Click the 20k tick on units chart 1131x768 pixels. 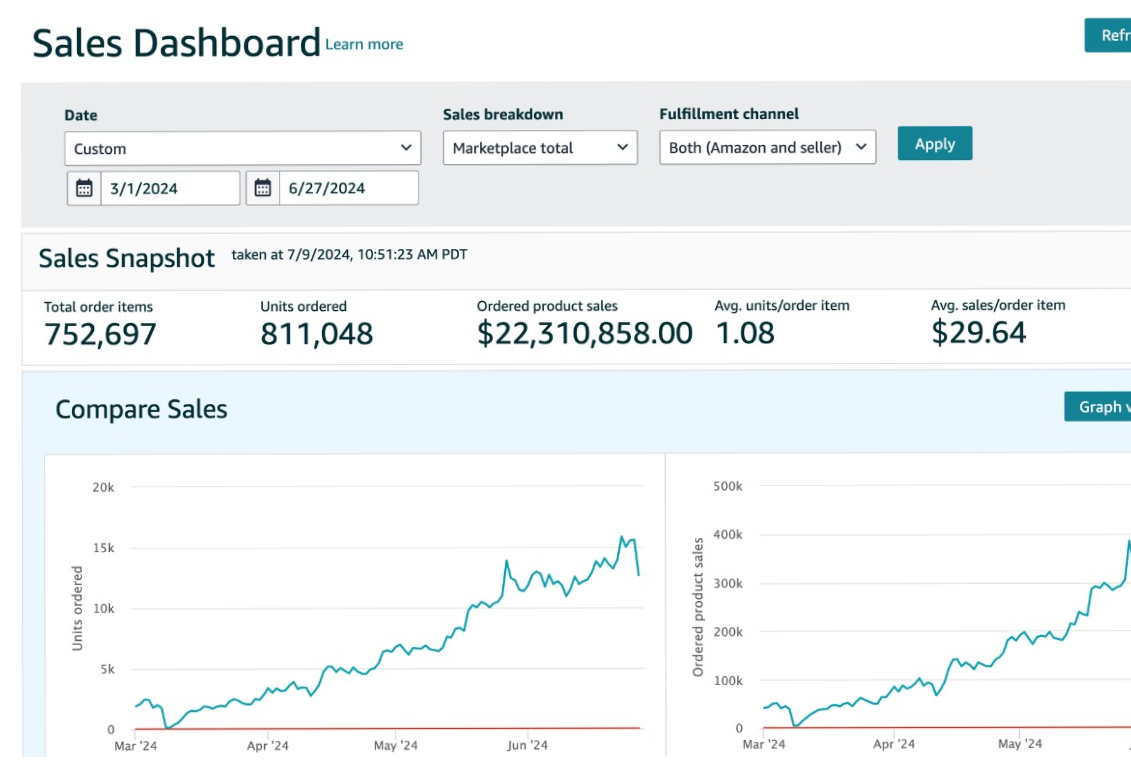(x=103, y=487)
